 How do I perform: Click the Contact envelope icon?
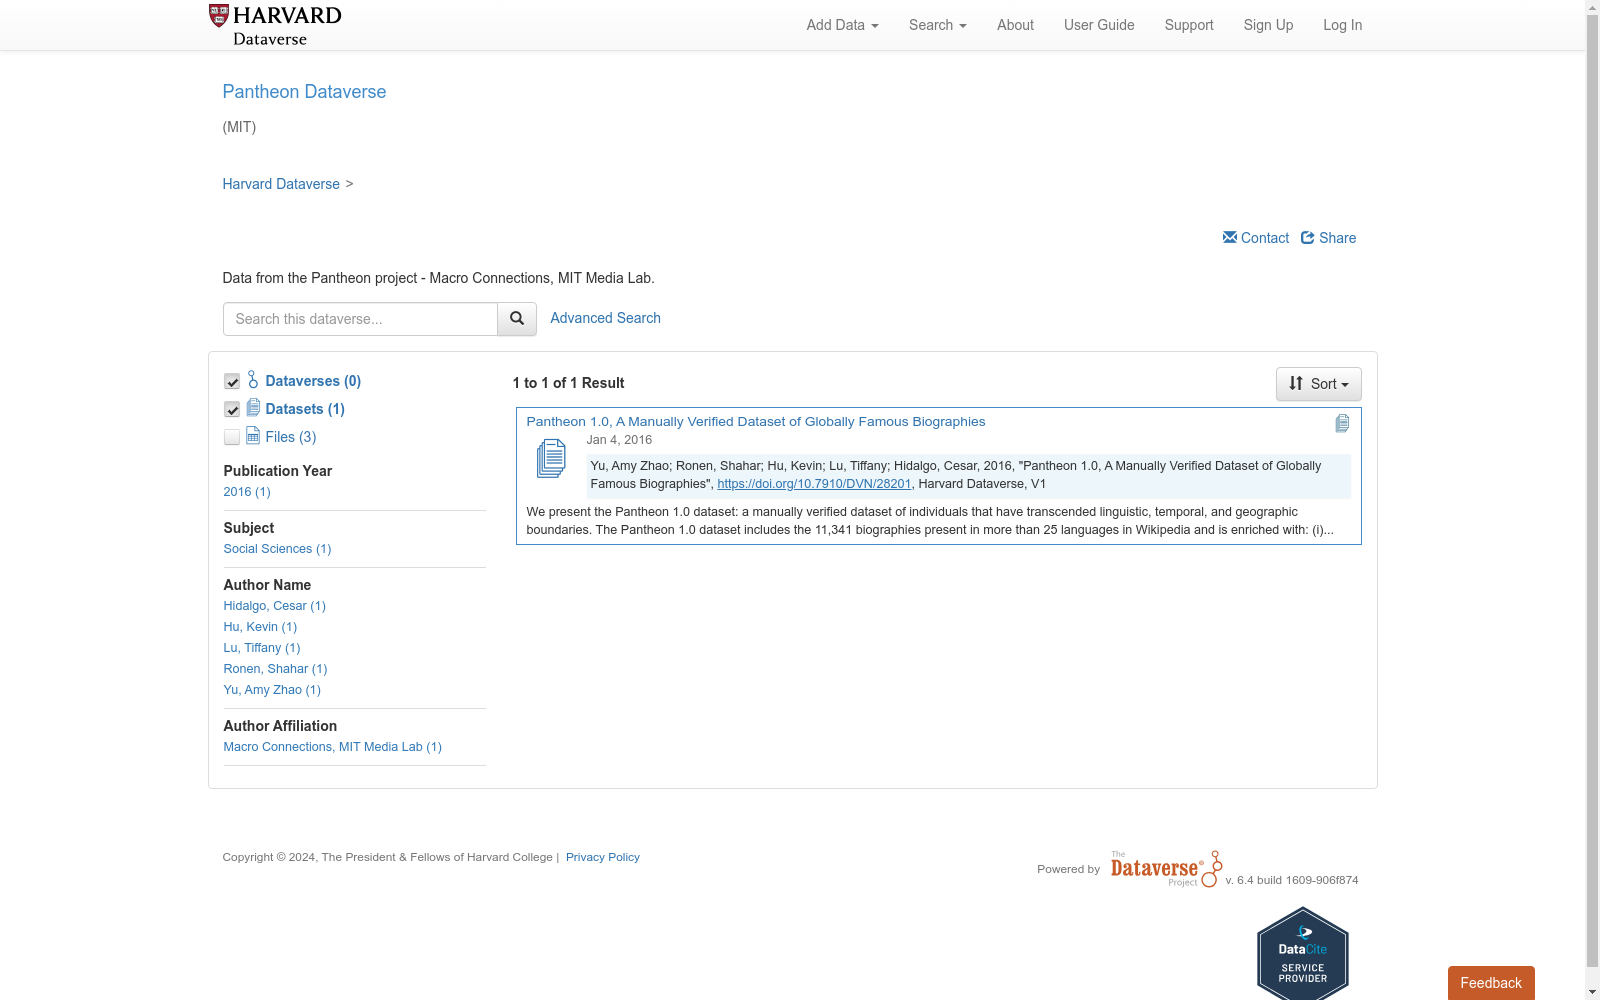tap(1230, 237)
